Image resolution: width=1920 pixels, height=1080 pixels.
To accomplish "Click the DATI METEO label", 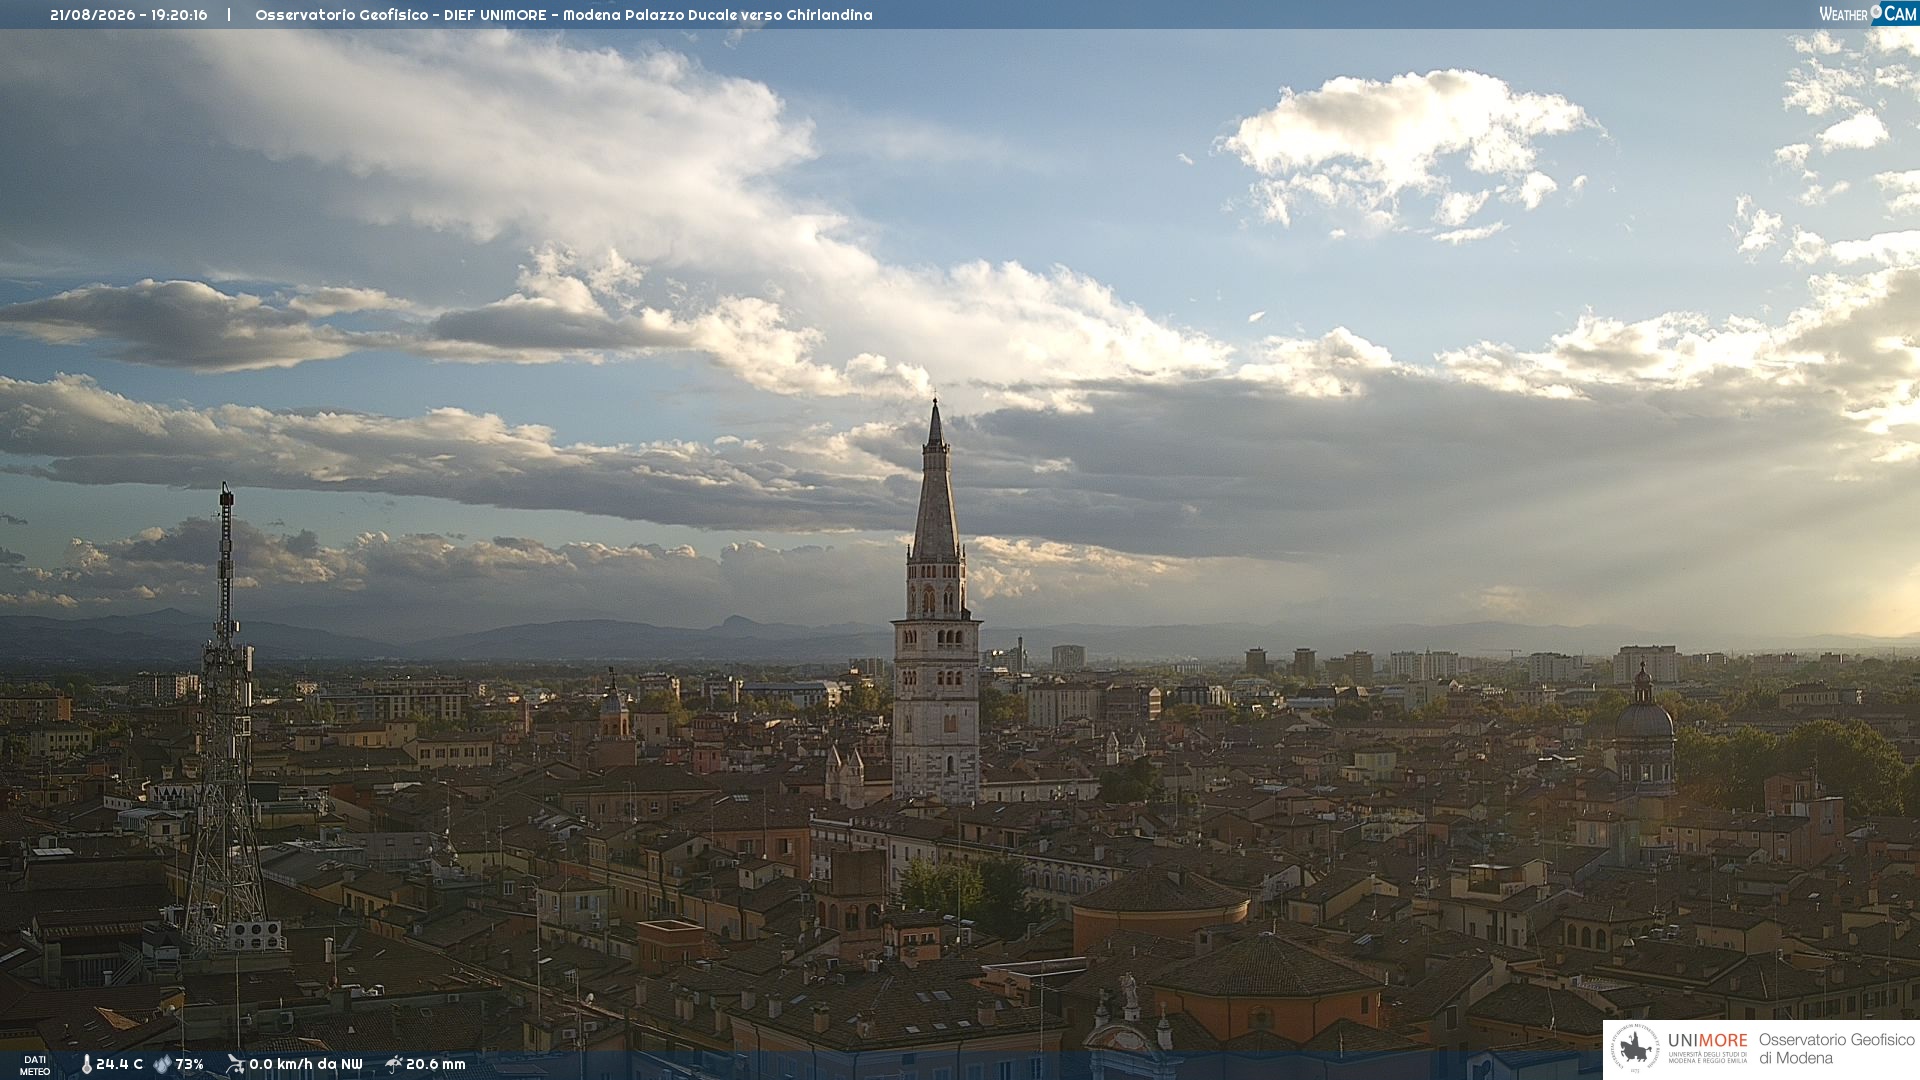I will (35, 1066).
